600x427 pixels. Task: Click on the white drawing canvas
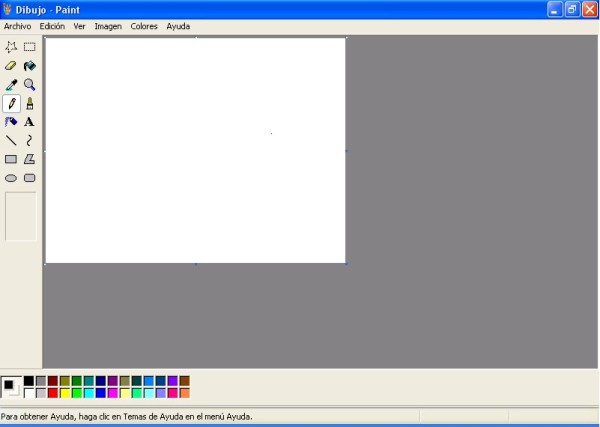coord(195,150)
